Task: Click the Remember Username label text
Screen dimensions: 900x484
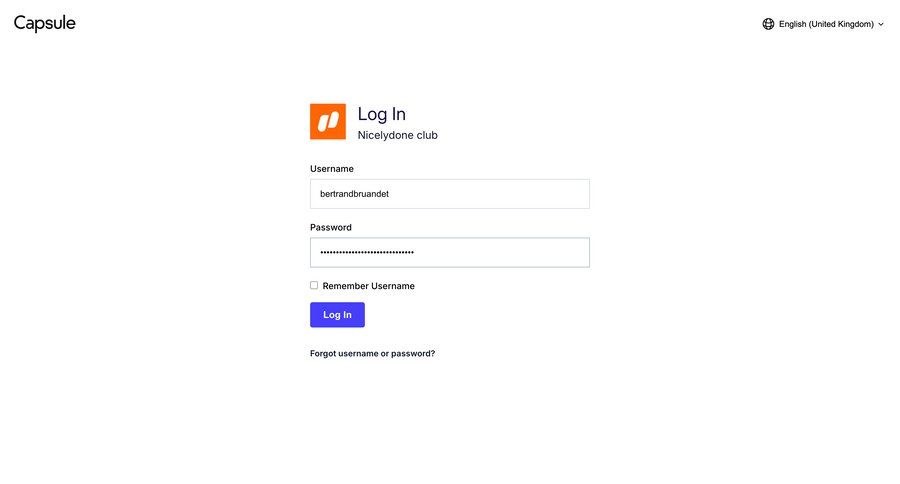Action: (x=368, y=286)
